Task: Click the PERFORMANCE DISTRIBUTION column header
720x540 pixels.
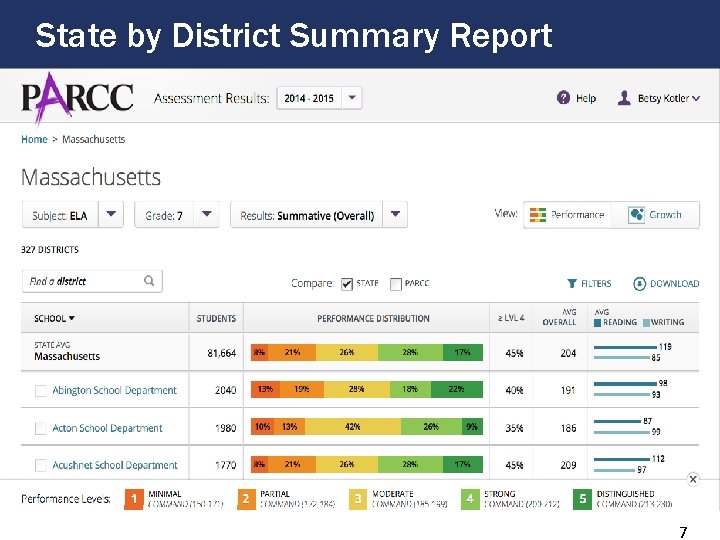Action: [x=373, y=318]
